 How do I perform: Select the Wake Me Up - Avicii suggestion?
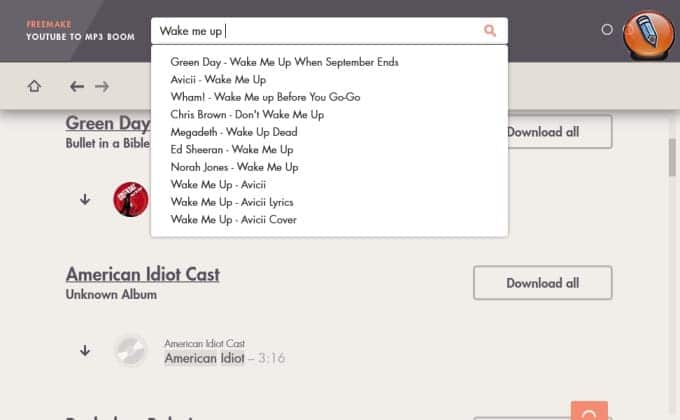coord(218,184)
